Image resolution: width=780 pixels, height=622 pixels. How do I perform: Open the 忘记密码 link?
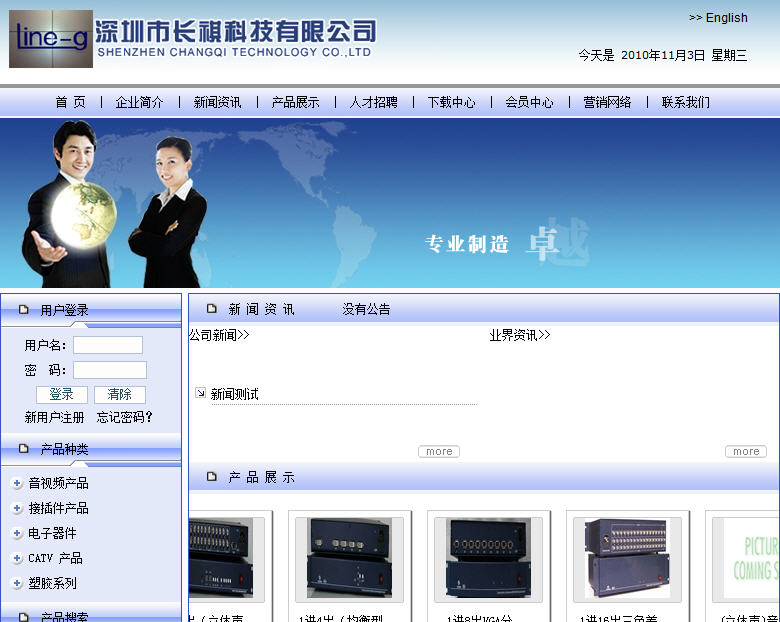(124, 417)
